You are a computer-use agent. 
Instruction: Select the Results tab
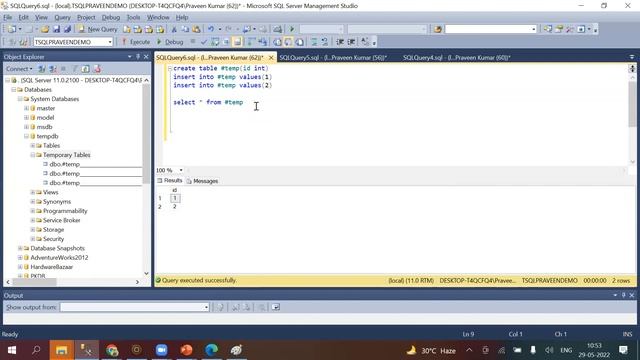169,180
